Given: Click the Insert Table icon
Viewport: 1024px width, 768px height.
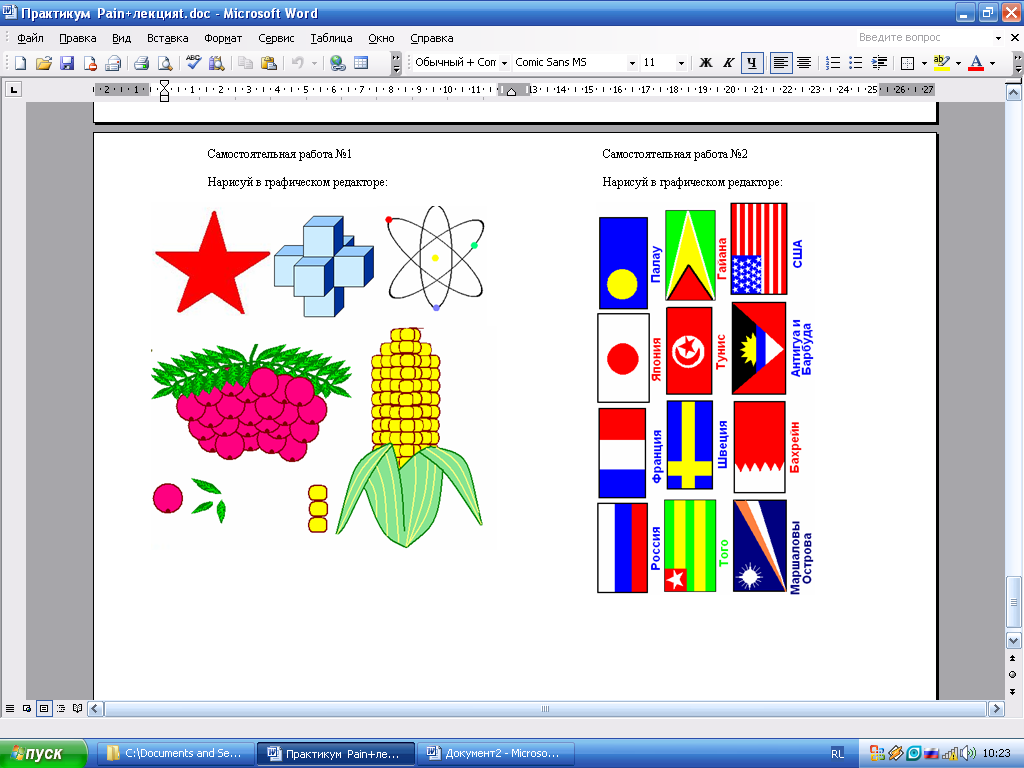Looking at the screenshot, I should [x=361, y=63].
